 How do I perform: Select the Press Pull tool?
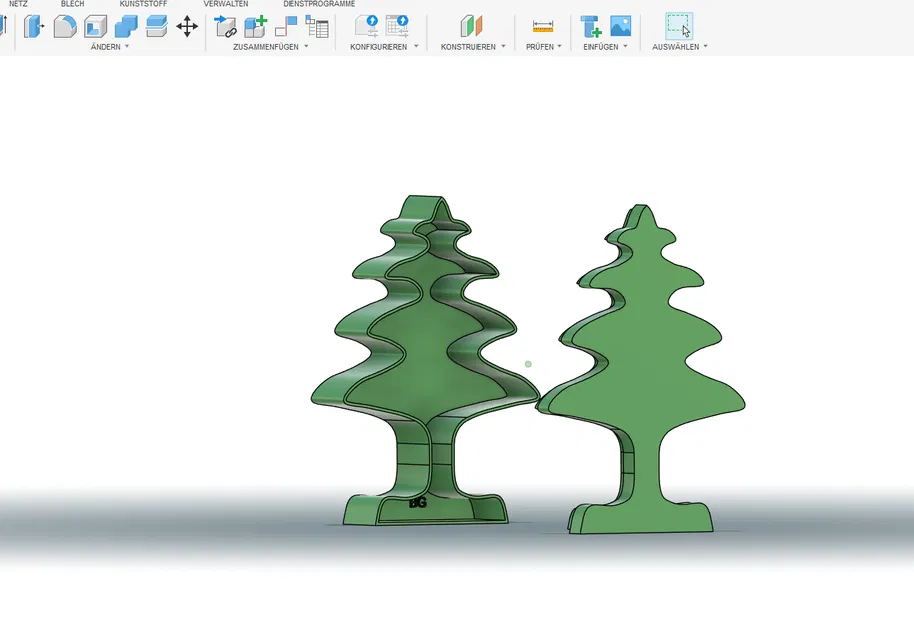[34, 27]
